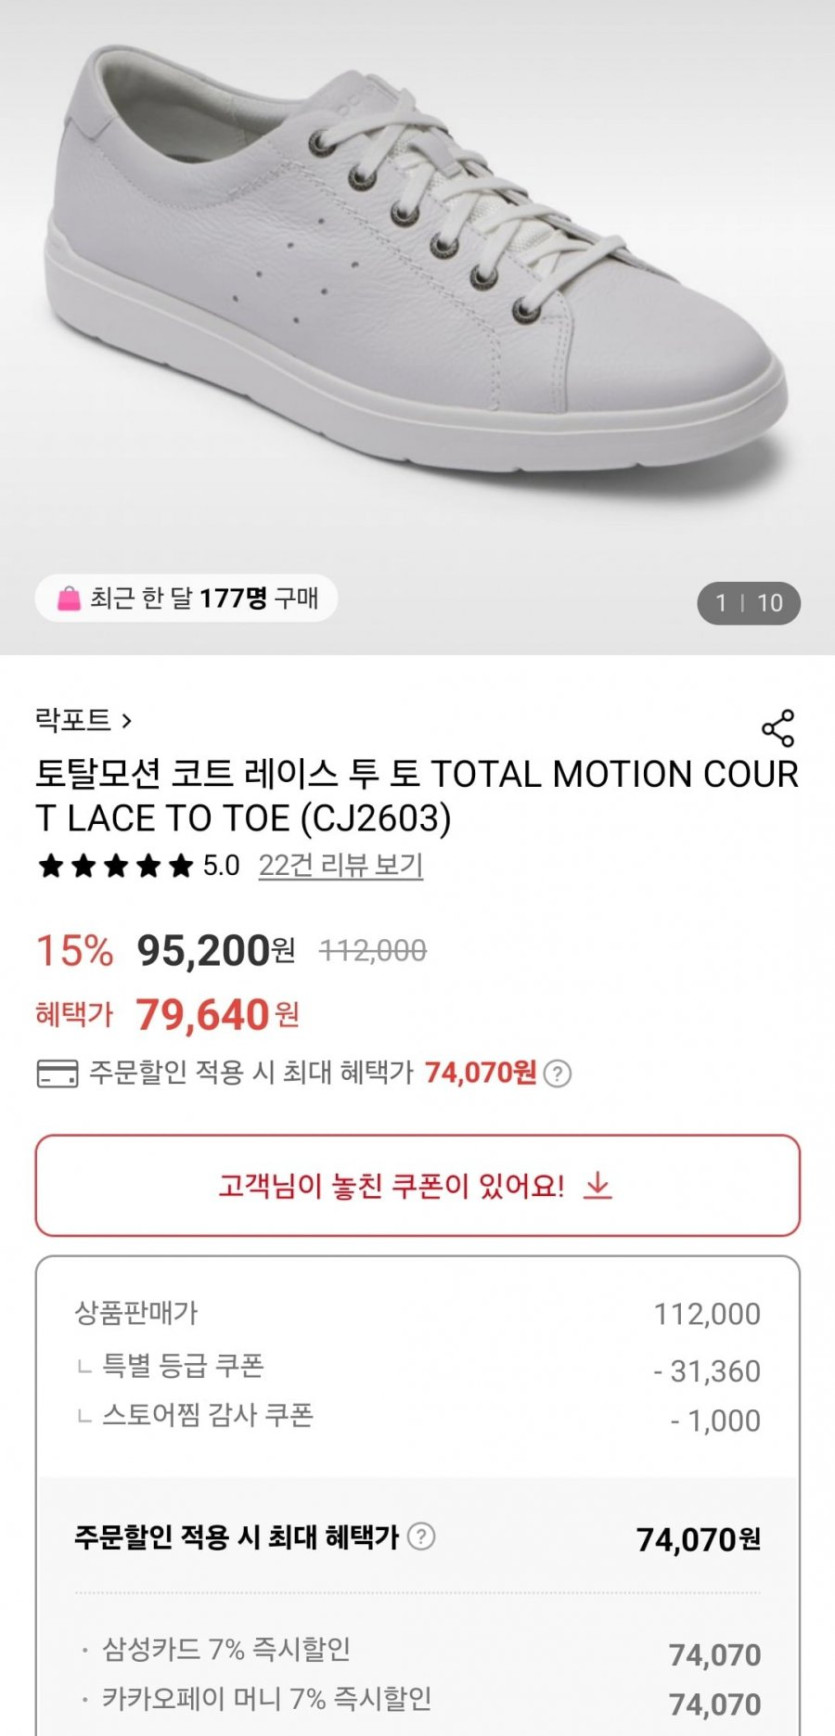Tap the 1 | 10 image counter
This screenshot has height=1736, width=835.
(x=748, y=603)
